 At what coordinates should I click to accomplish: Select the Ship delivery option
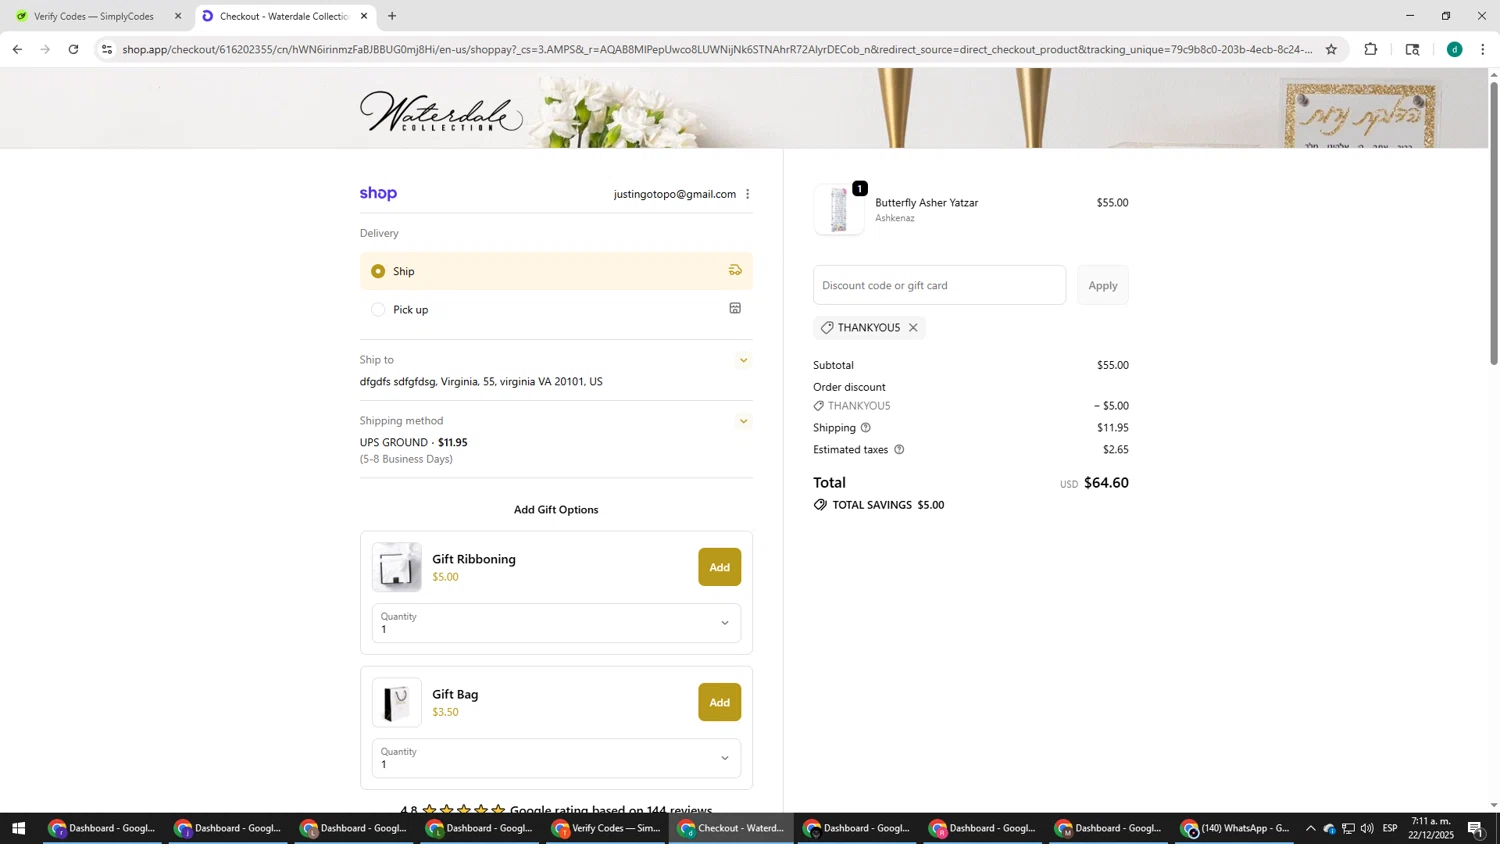556,271
